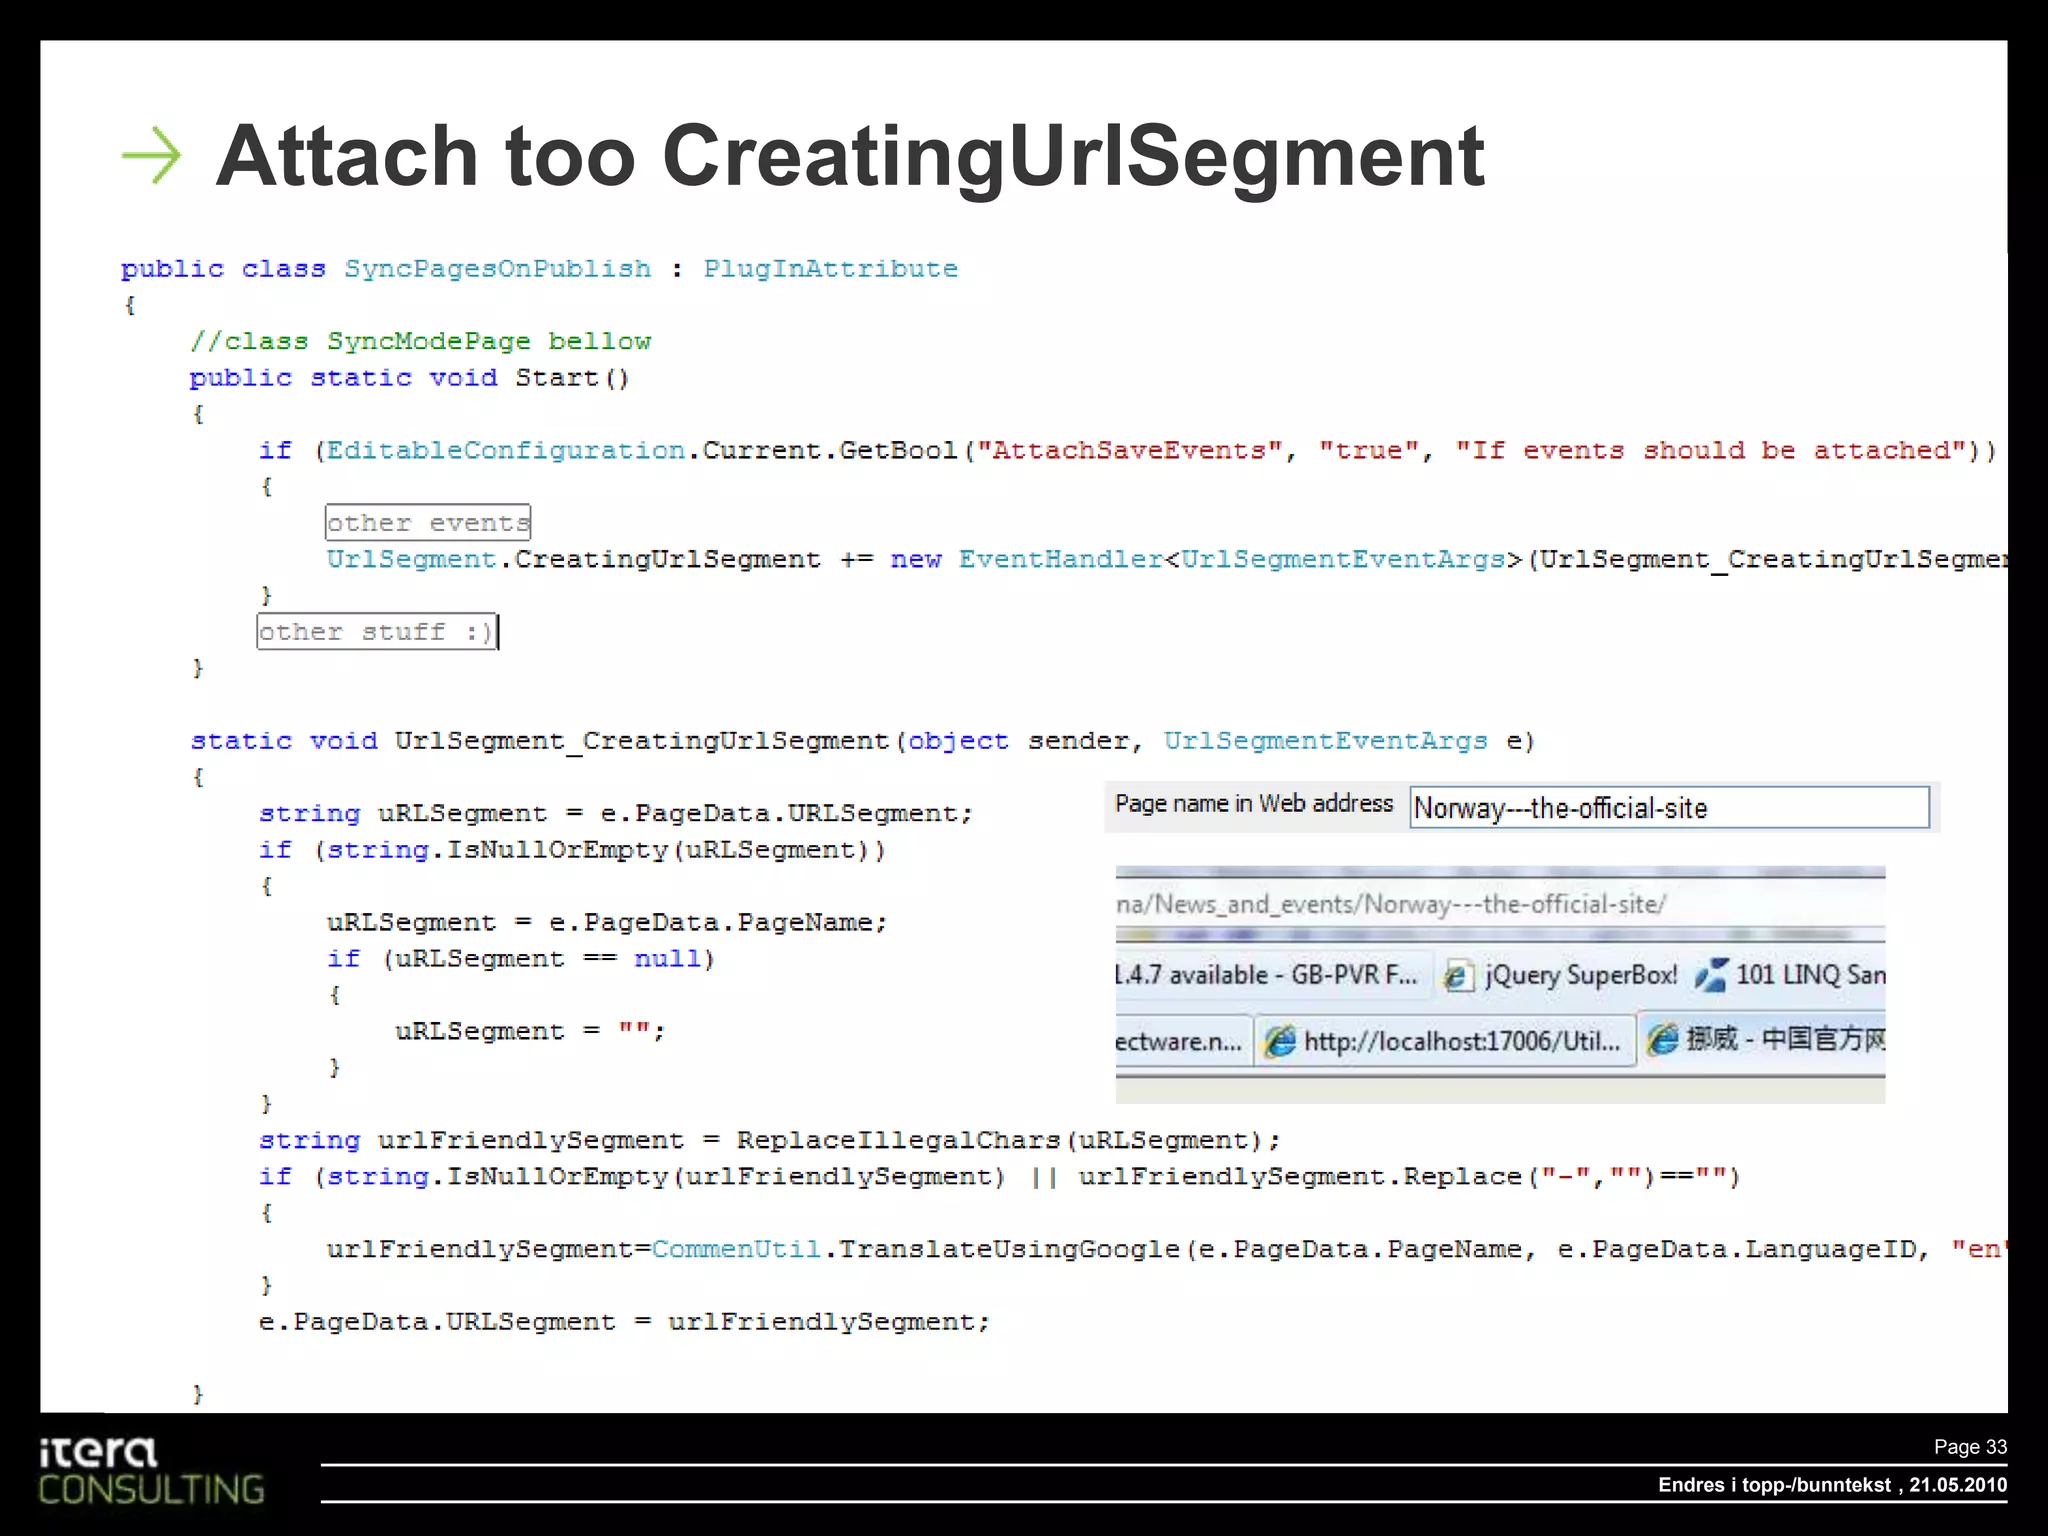Click the Itera Consulting logo
Viewport: 2048px width, 1536px height.
click(150, 1471)
